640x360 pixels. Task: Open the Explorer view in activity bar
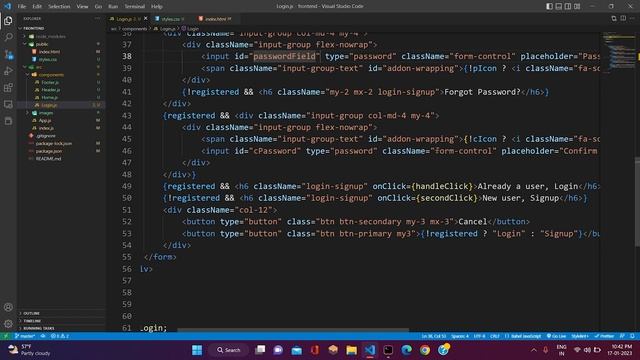[x=8, y=20]
